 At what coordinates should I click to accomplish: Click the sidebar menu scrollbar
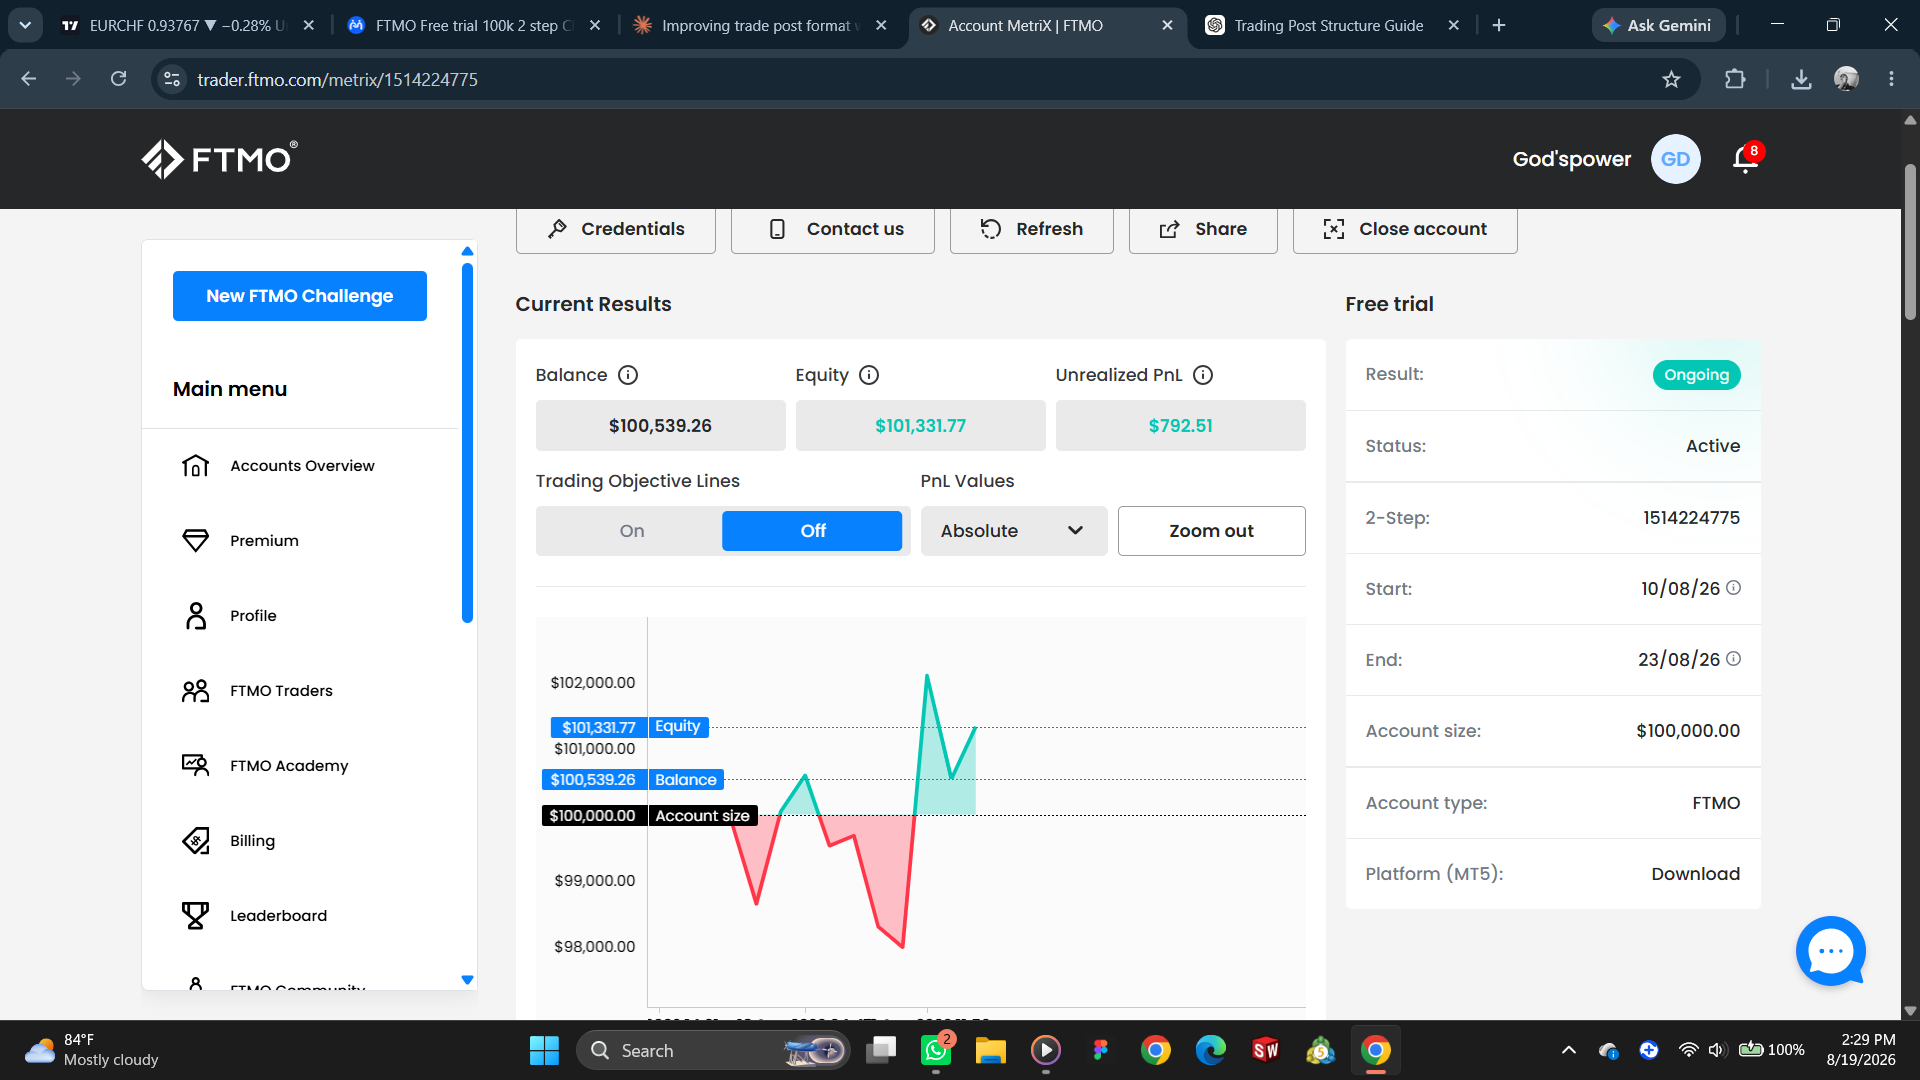[x=467, y=442]
